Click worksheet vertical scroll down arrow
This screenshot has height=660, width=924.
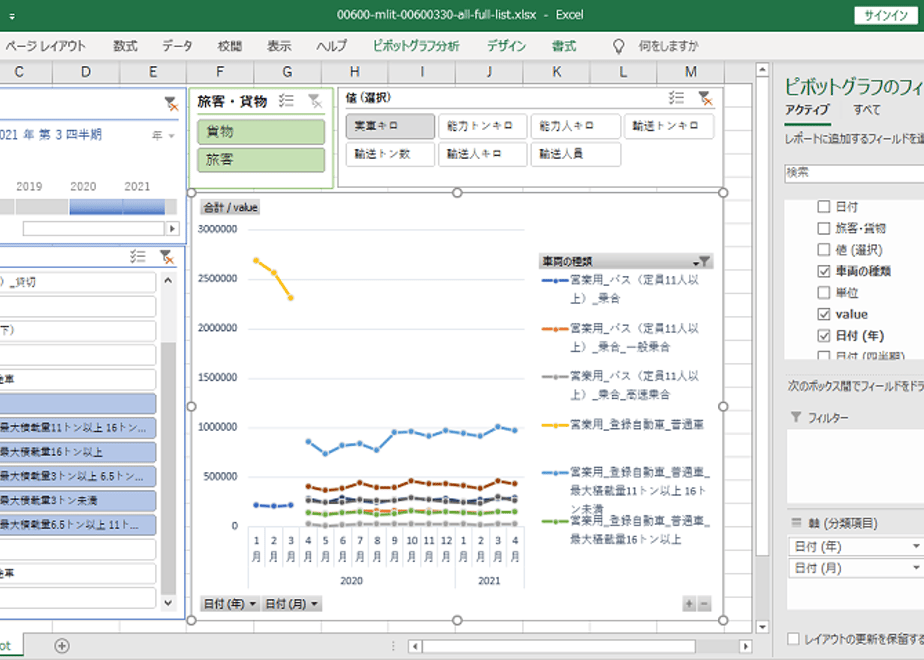(762, 627)
